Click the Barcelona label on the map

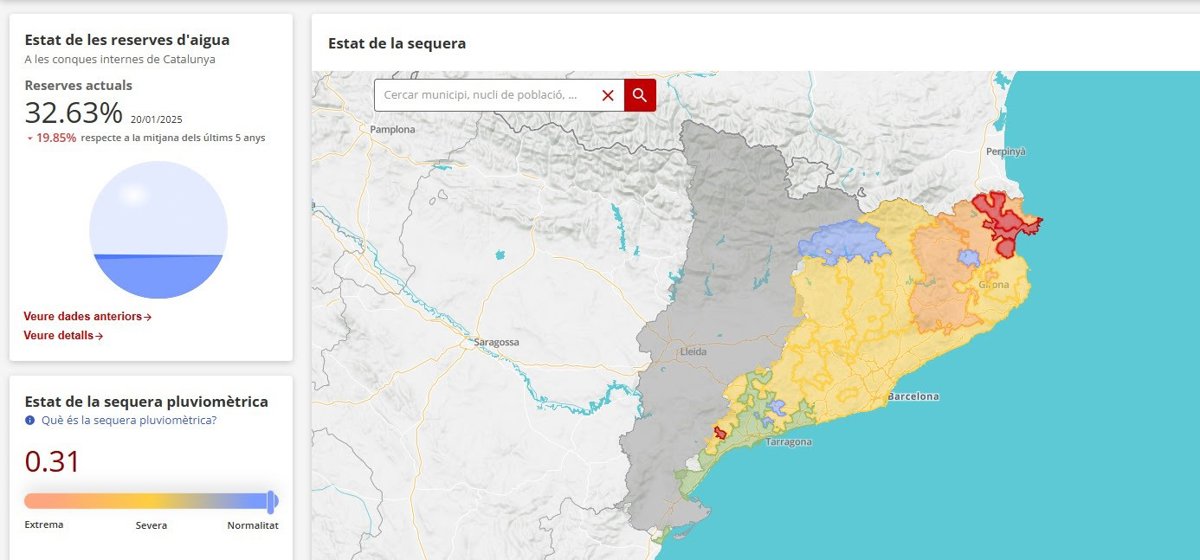[x=913, y=397]
